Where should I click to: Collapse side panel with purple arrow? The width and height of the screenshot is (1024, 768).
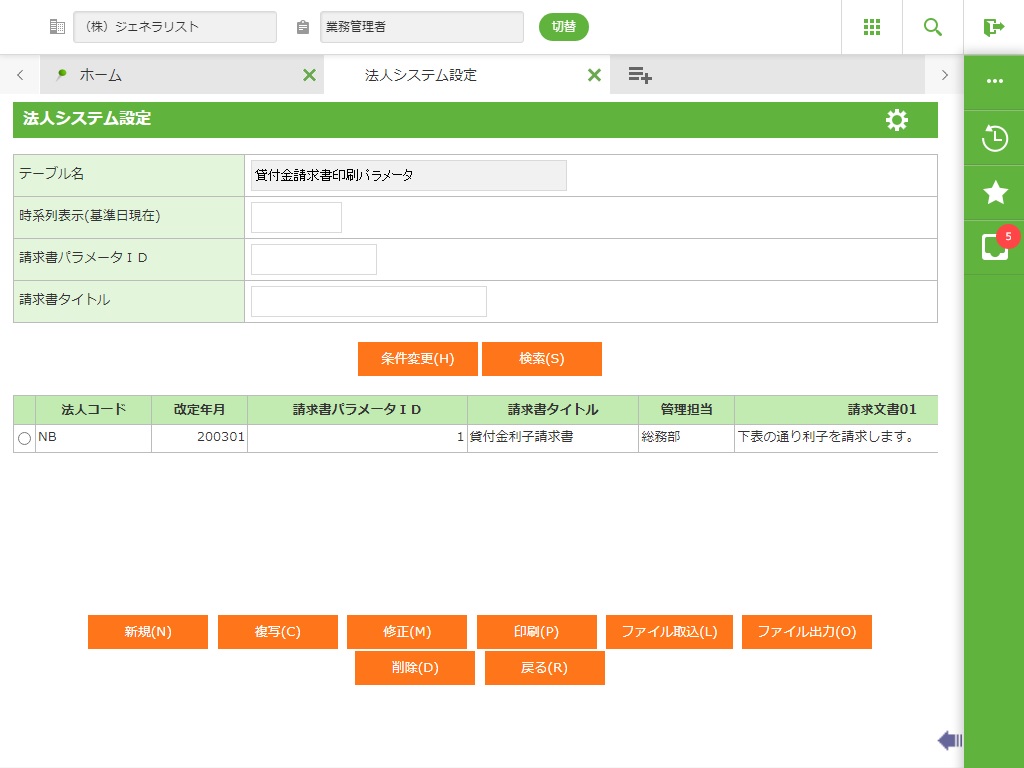(x=949, y=740)
